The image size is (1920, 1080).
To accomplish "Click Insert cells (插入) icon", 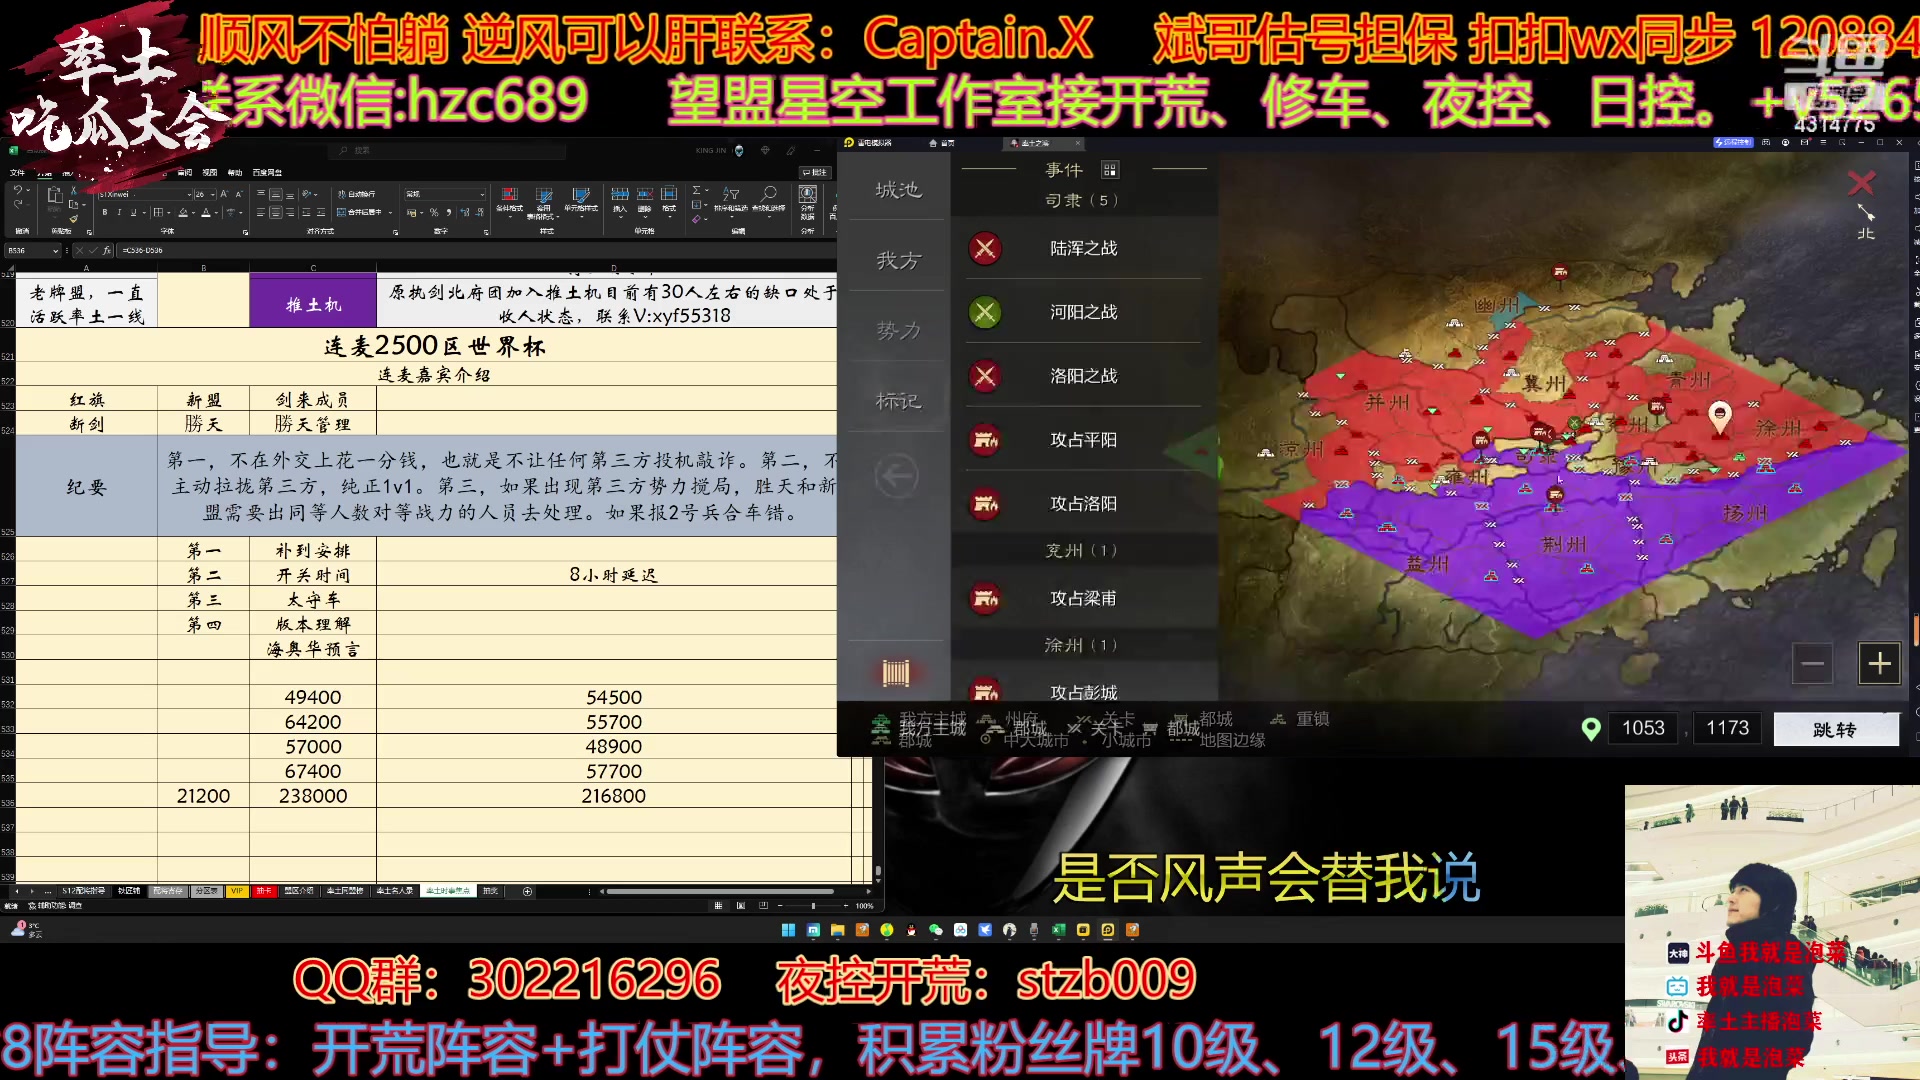I will [620, 203].
